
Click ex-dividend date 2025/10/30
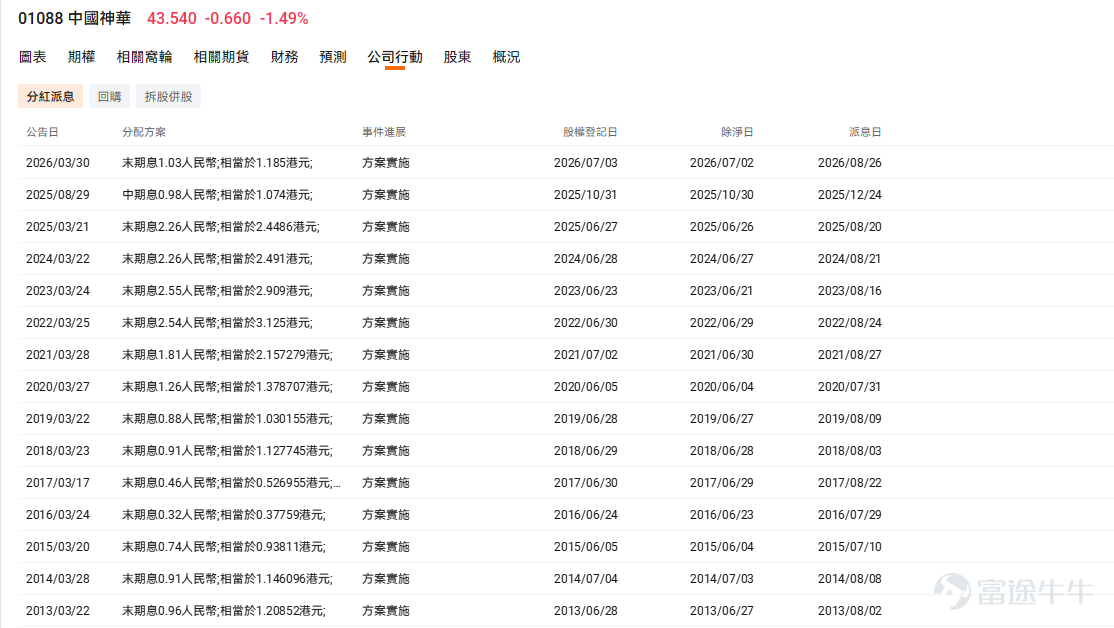[x=722, y=195]
